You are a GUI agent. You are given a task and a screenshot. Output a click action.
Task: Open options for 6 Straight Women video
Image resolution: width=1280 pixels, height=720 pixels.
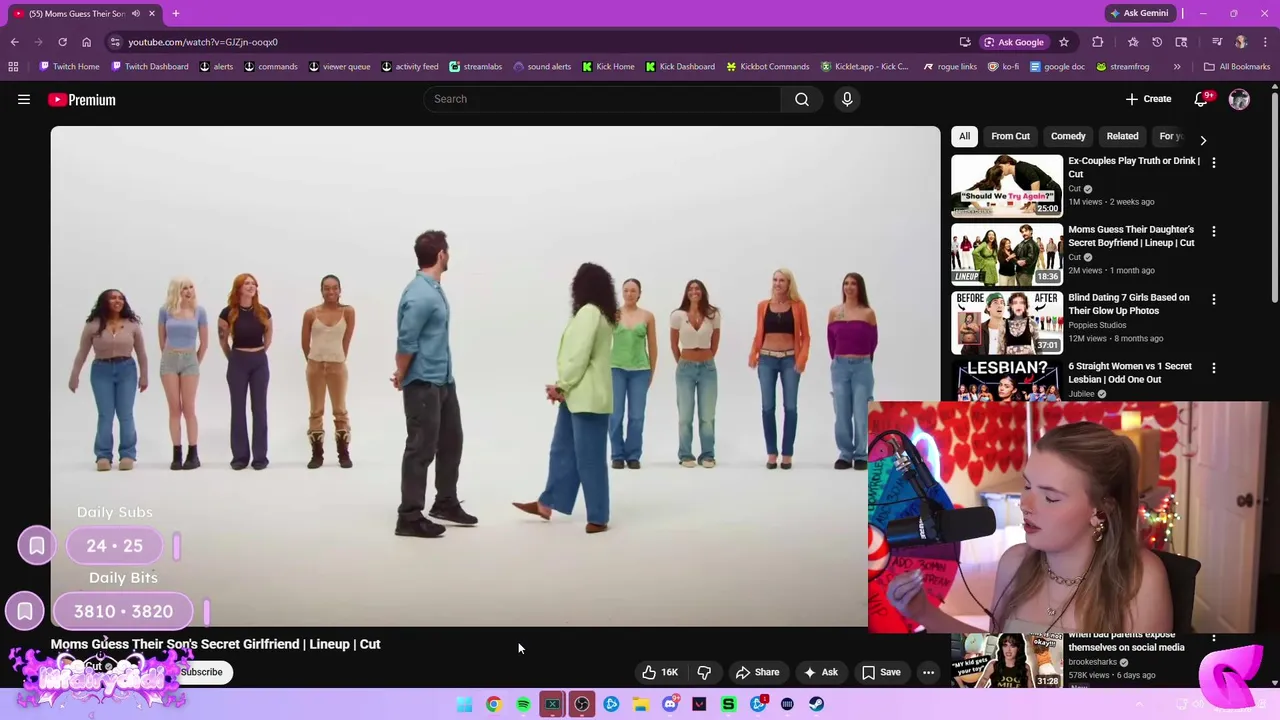[x=1214, y=367]
